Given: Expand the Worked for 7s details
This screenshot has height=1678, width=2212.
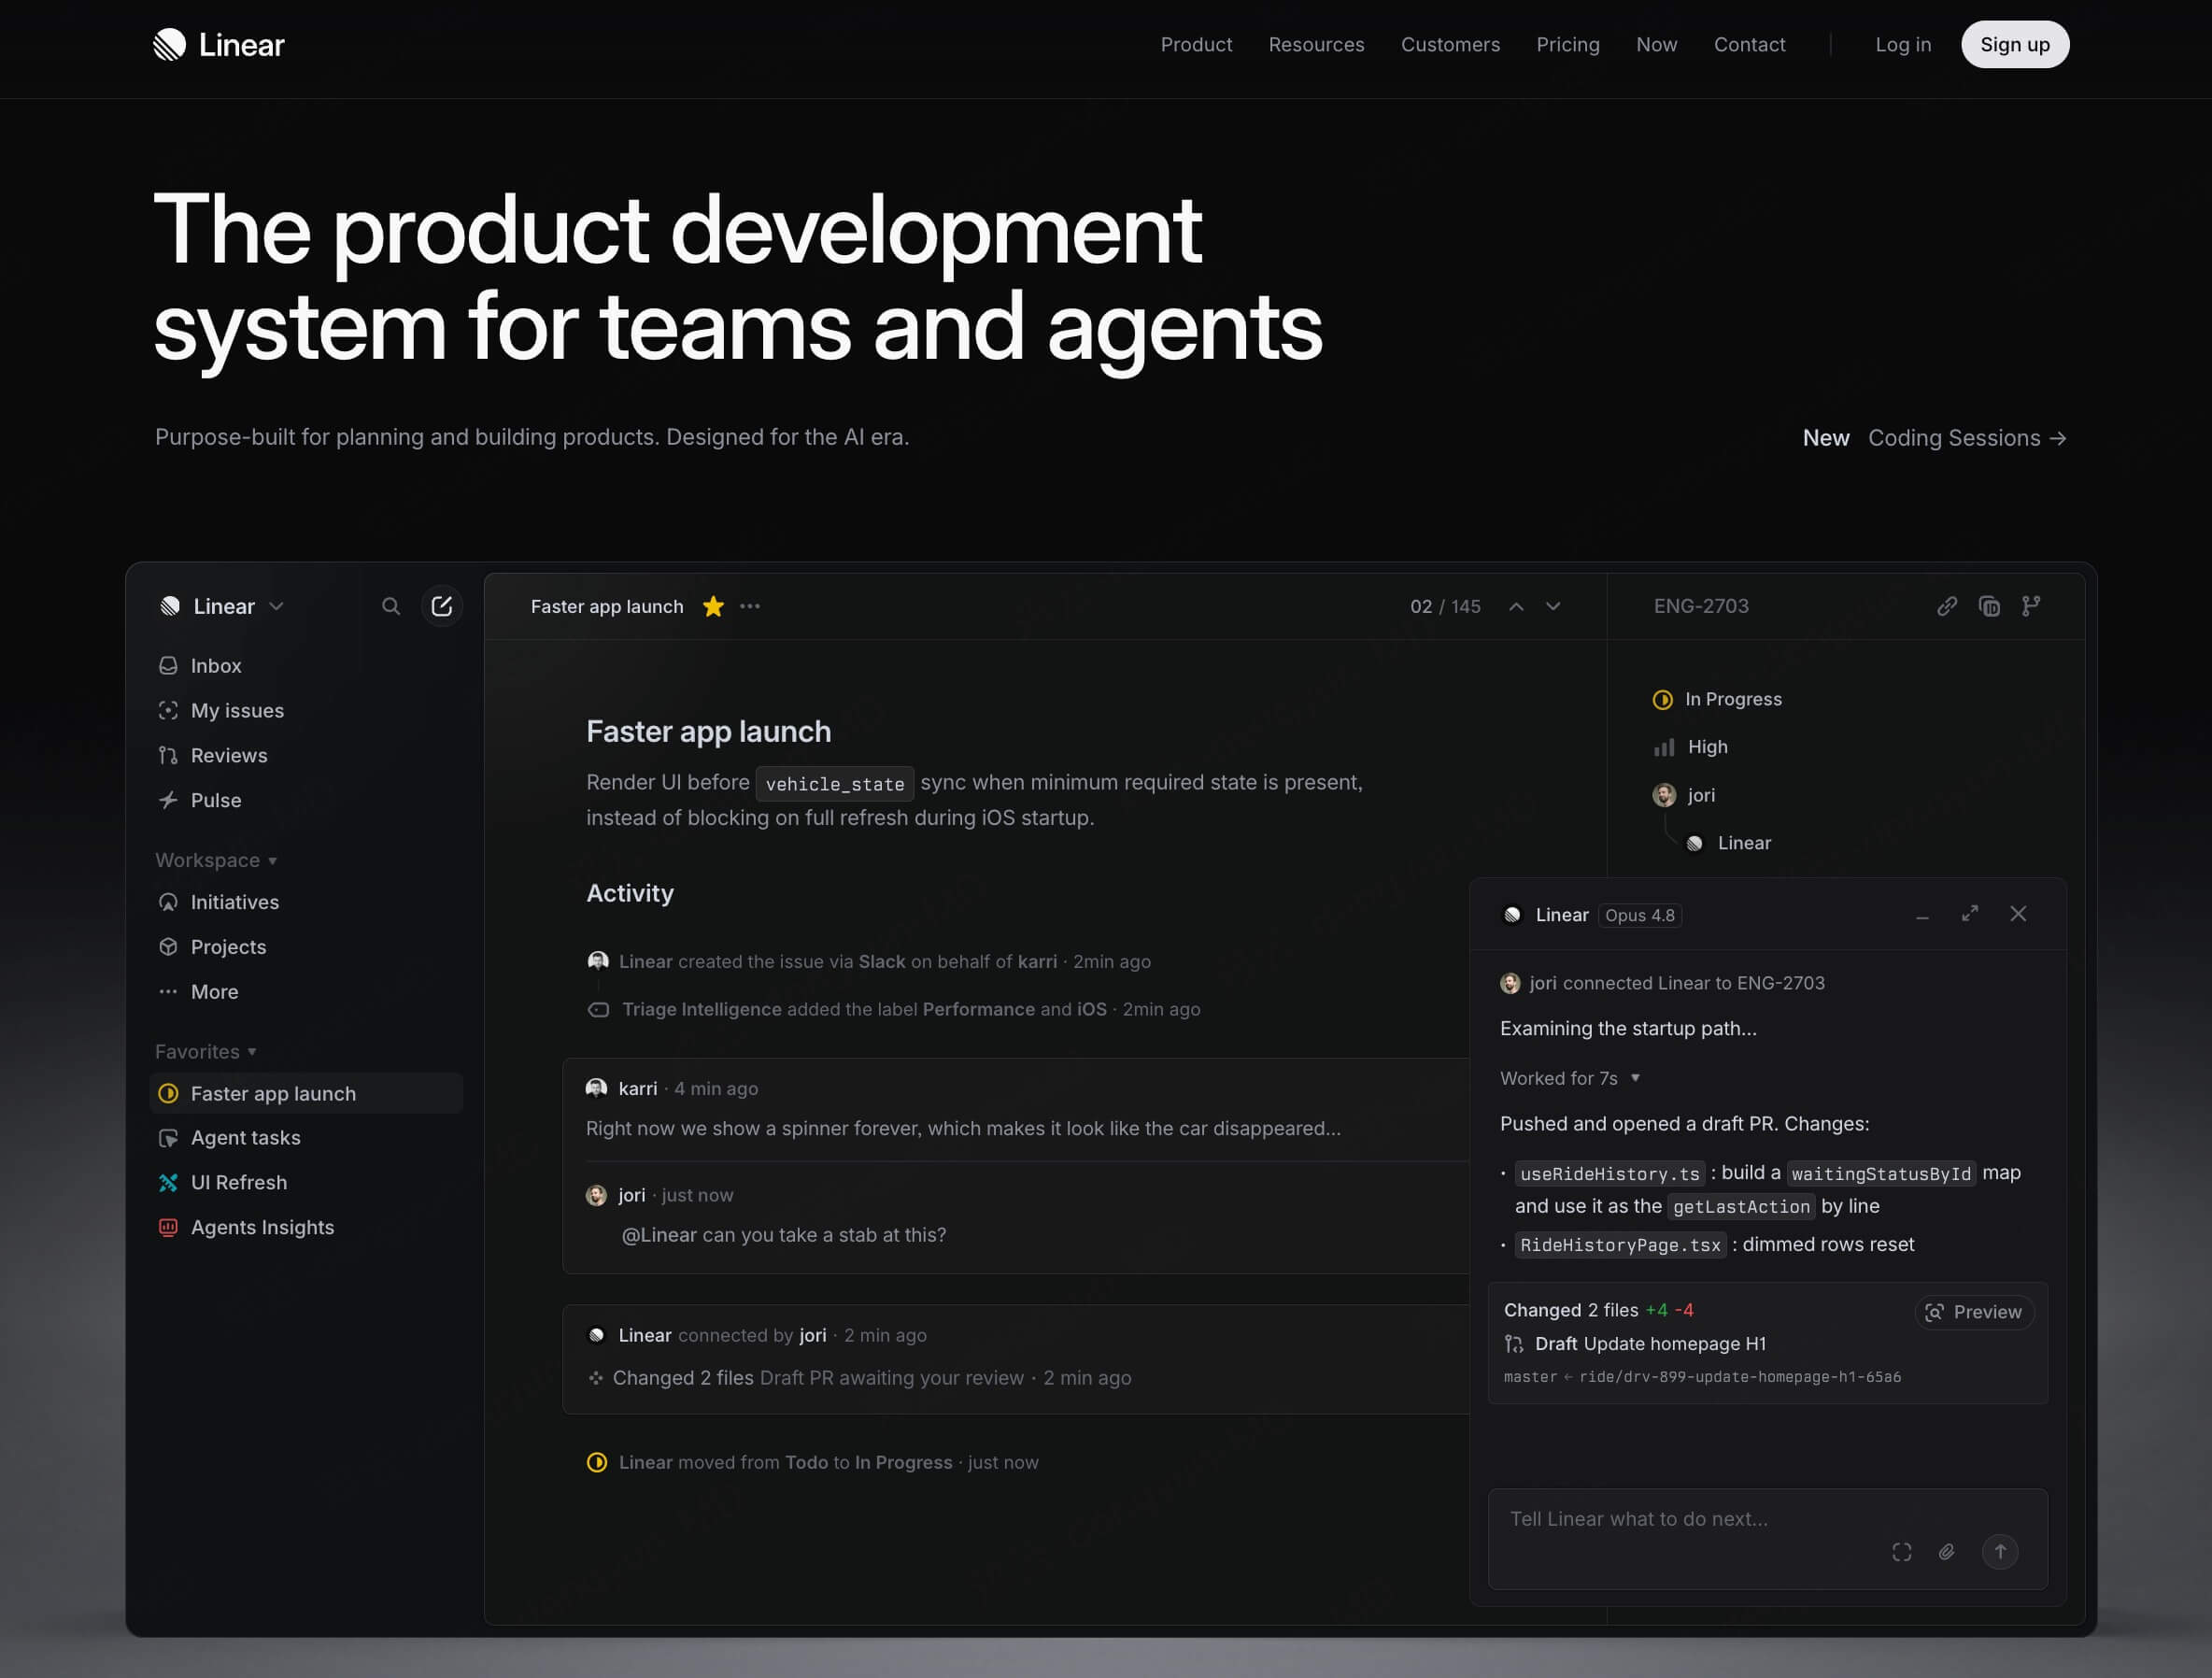Looking at the screenshot, I should click(1570, 1079).
